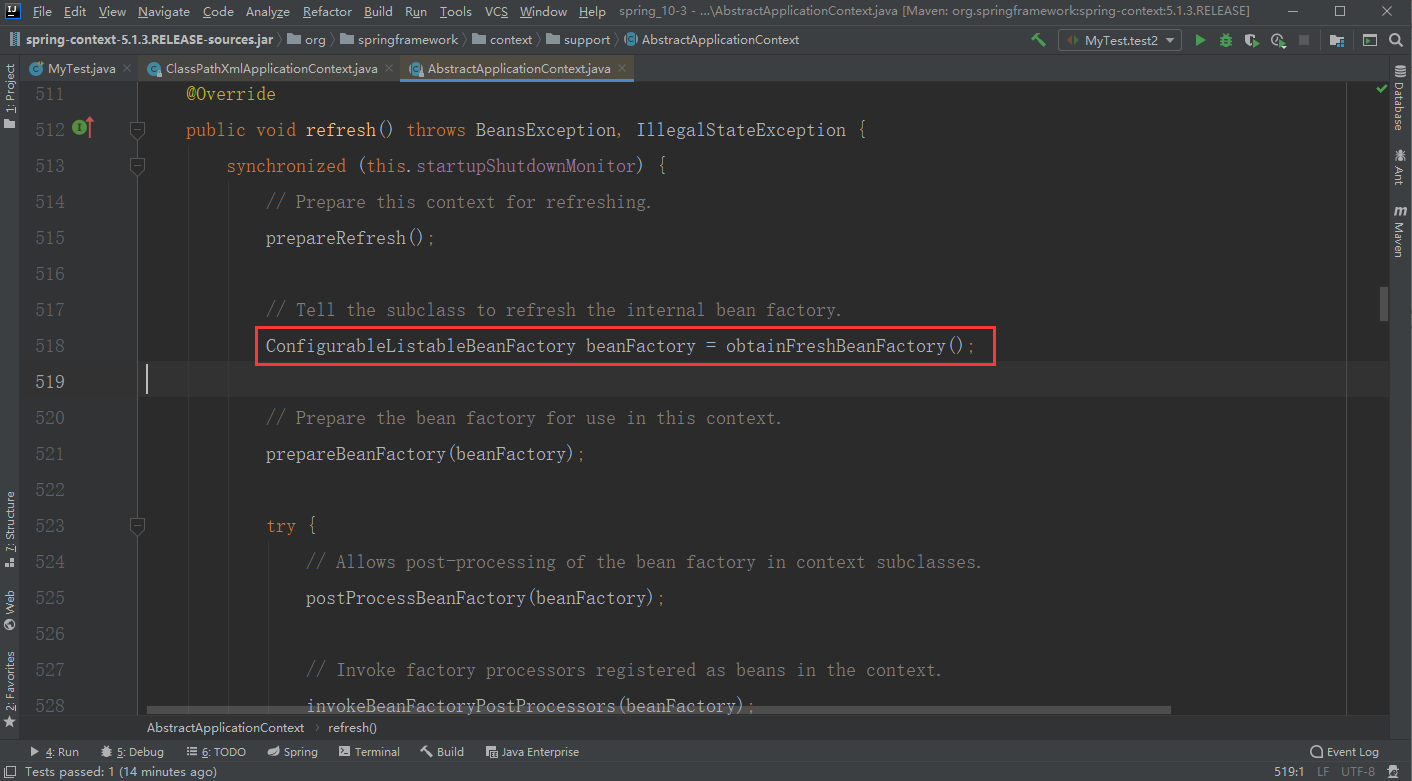The image size is (1412, 781).
Task: Click the springframework breadcrumb in navigation bar
Action: pyautogui.click(x=399, y=40)
